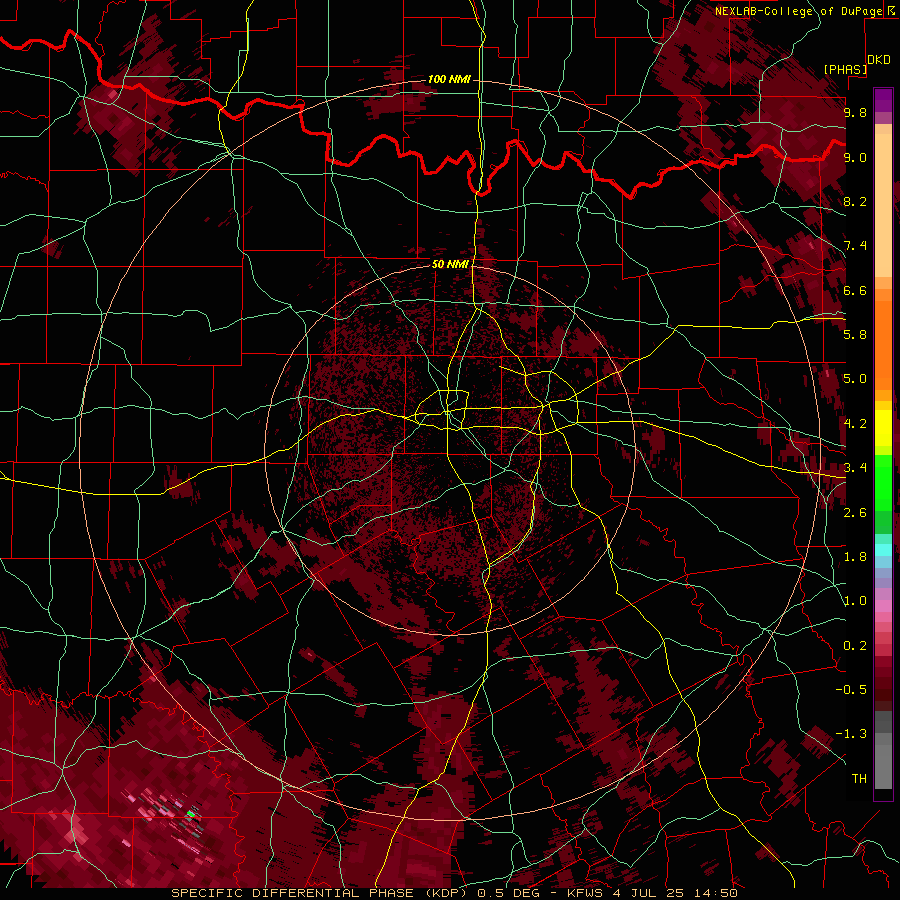Click the 5.8 value on color scale
This screenshot has width=900, height=900.
coord(855,335)
